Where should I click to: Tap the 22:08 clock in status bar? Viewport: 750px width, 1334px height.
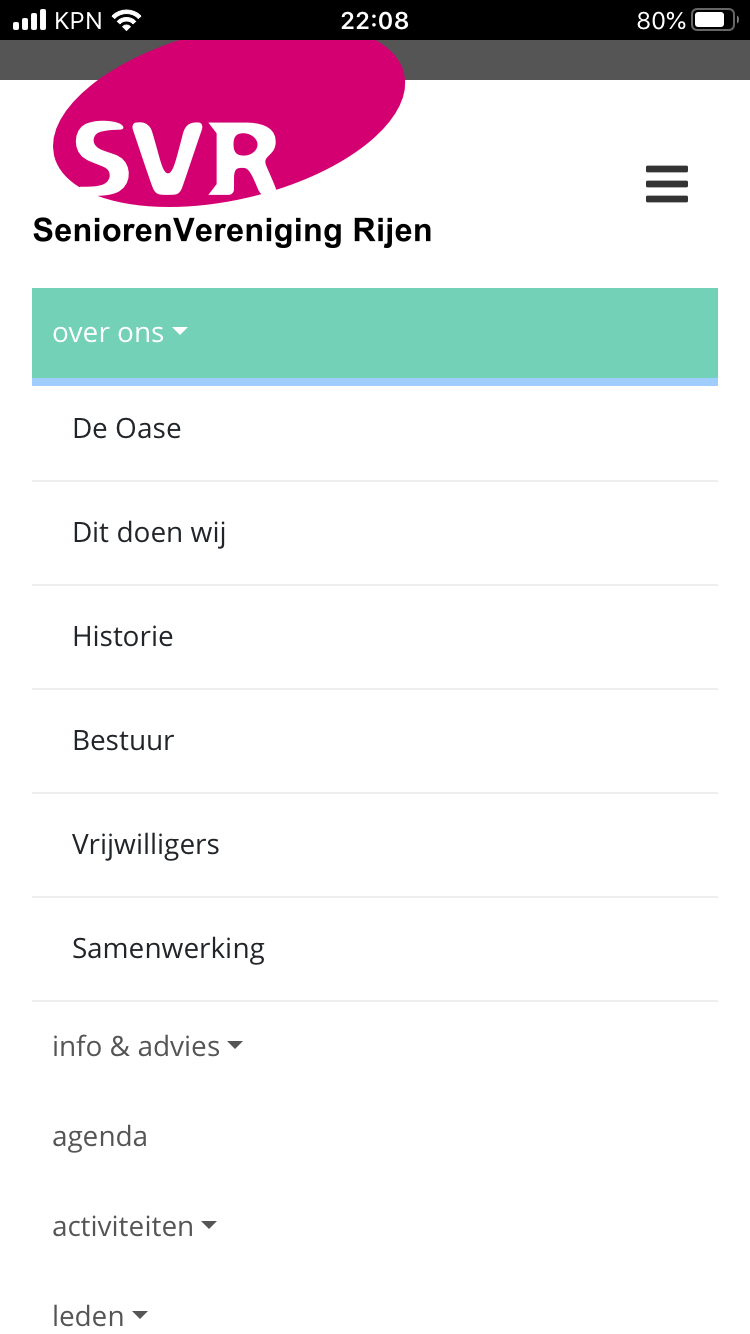pyautogui.click(x=375, y=20)
